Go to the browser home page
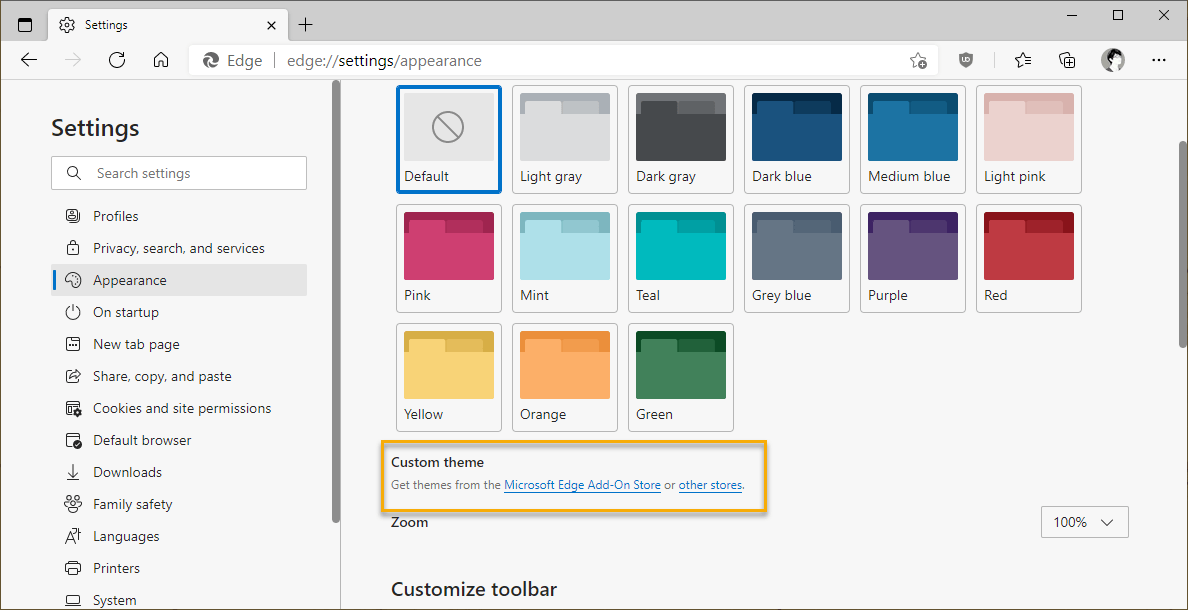Screen dimensions: 1188x610 tap(161, 60)
